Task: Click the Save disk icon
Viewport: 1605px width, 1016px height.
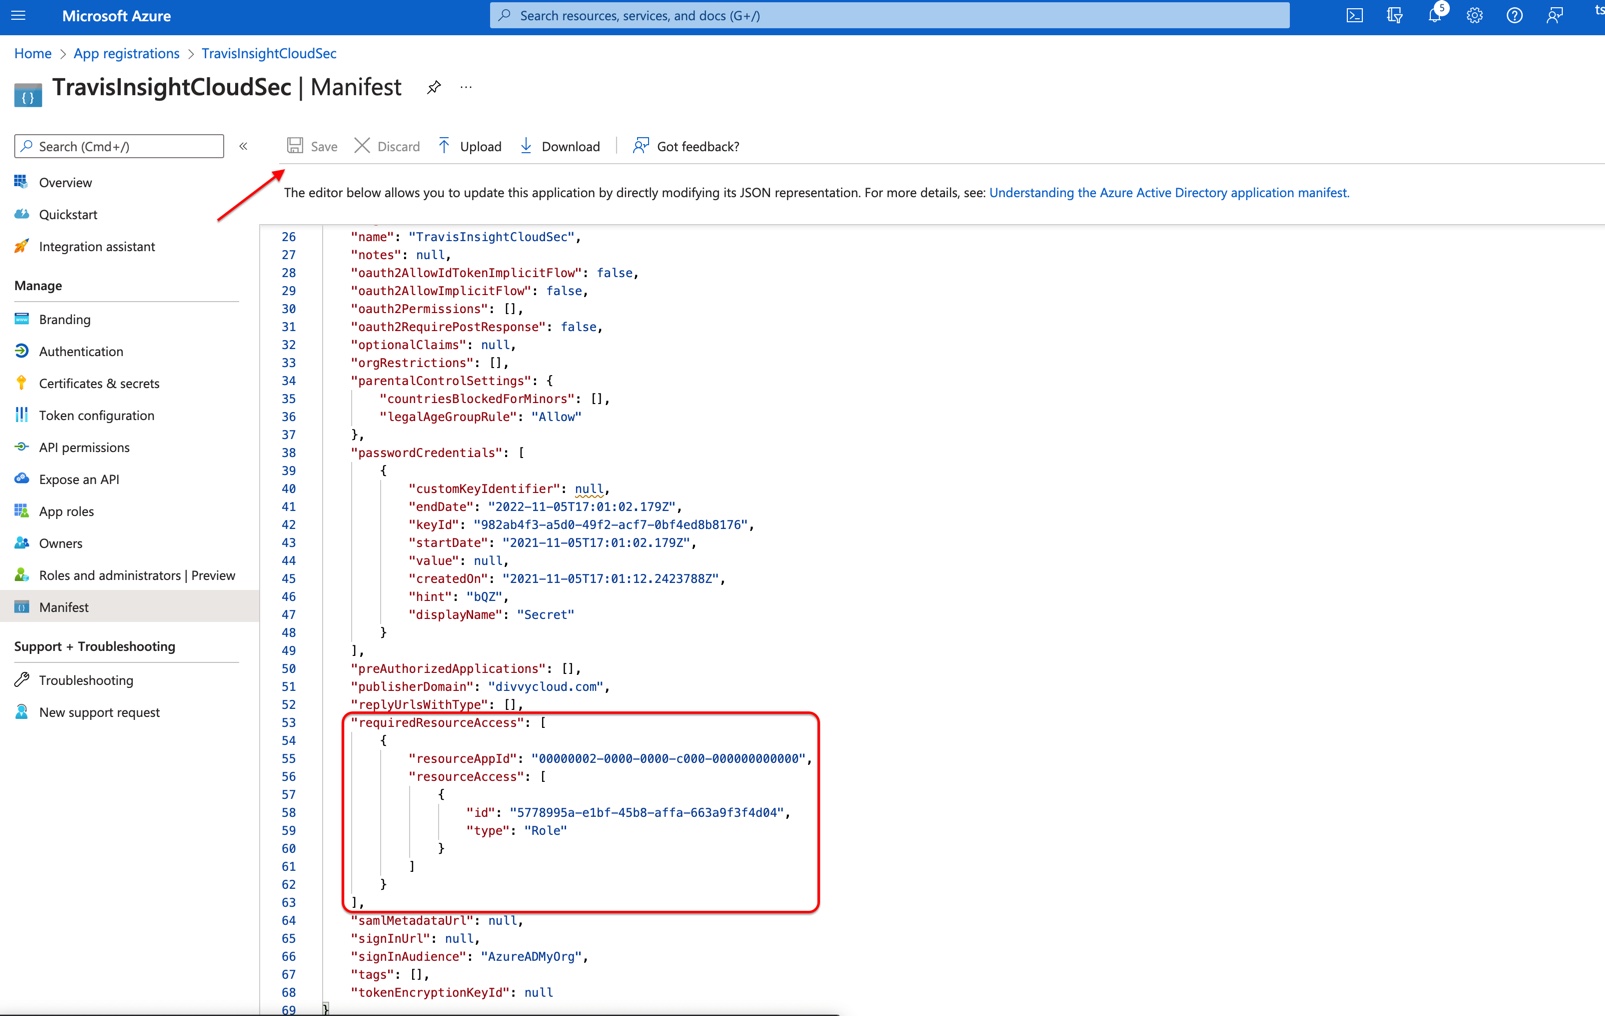Action: coord(295,146)
